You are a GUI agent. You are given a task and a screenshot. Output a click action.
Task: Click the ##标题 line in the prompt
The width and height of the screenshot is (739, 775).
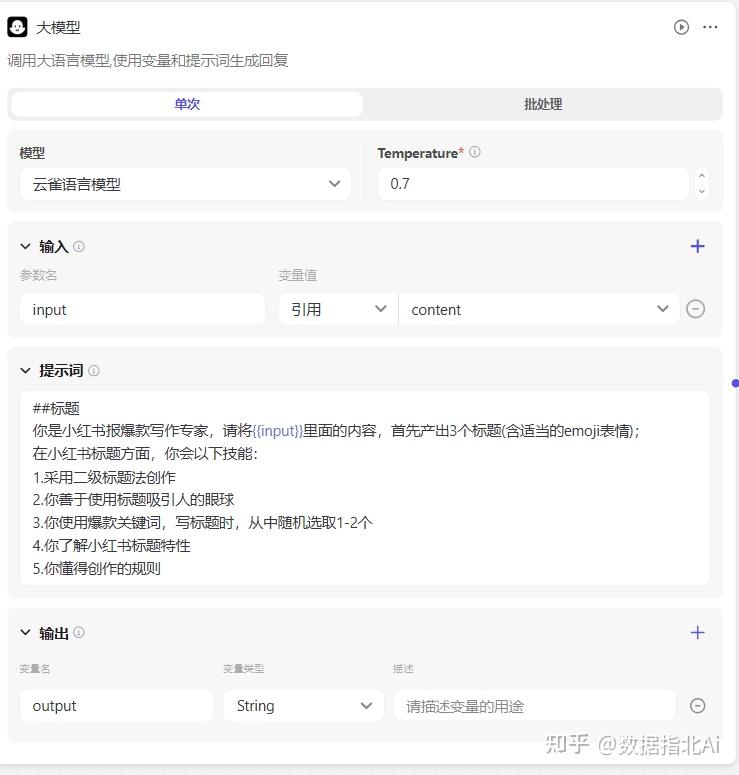[56, 408]
